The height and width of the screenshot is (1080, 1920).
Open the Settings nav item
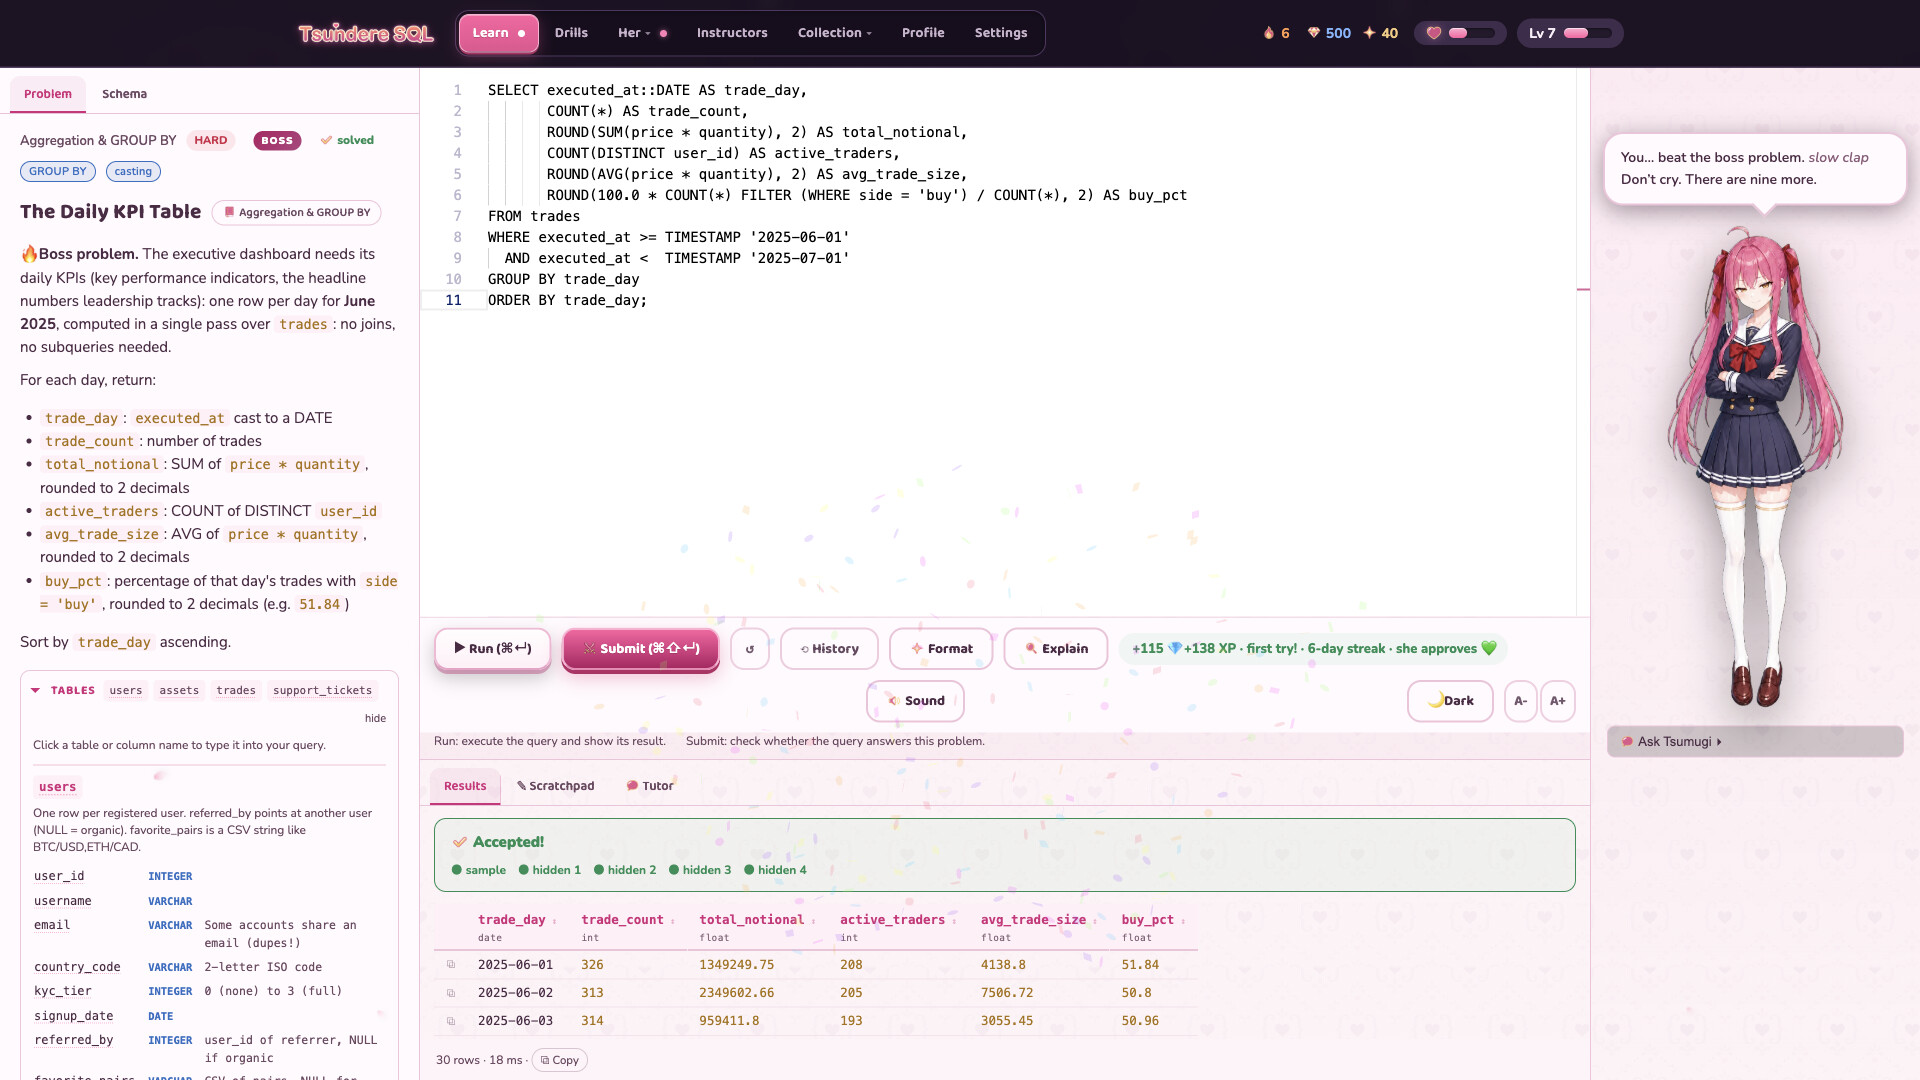point(1001,33)
